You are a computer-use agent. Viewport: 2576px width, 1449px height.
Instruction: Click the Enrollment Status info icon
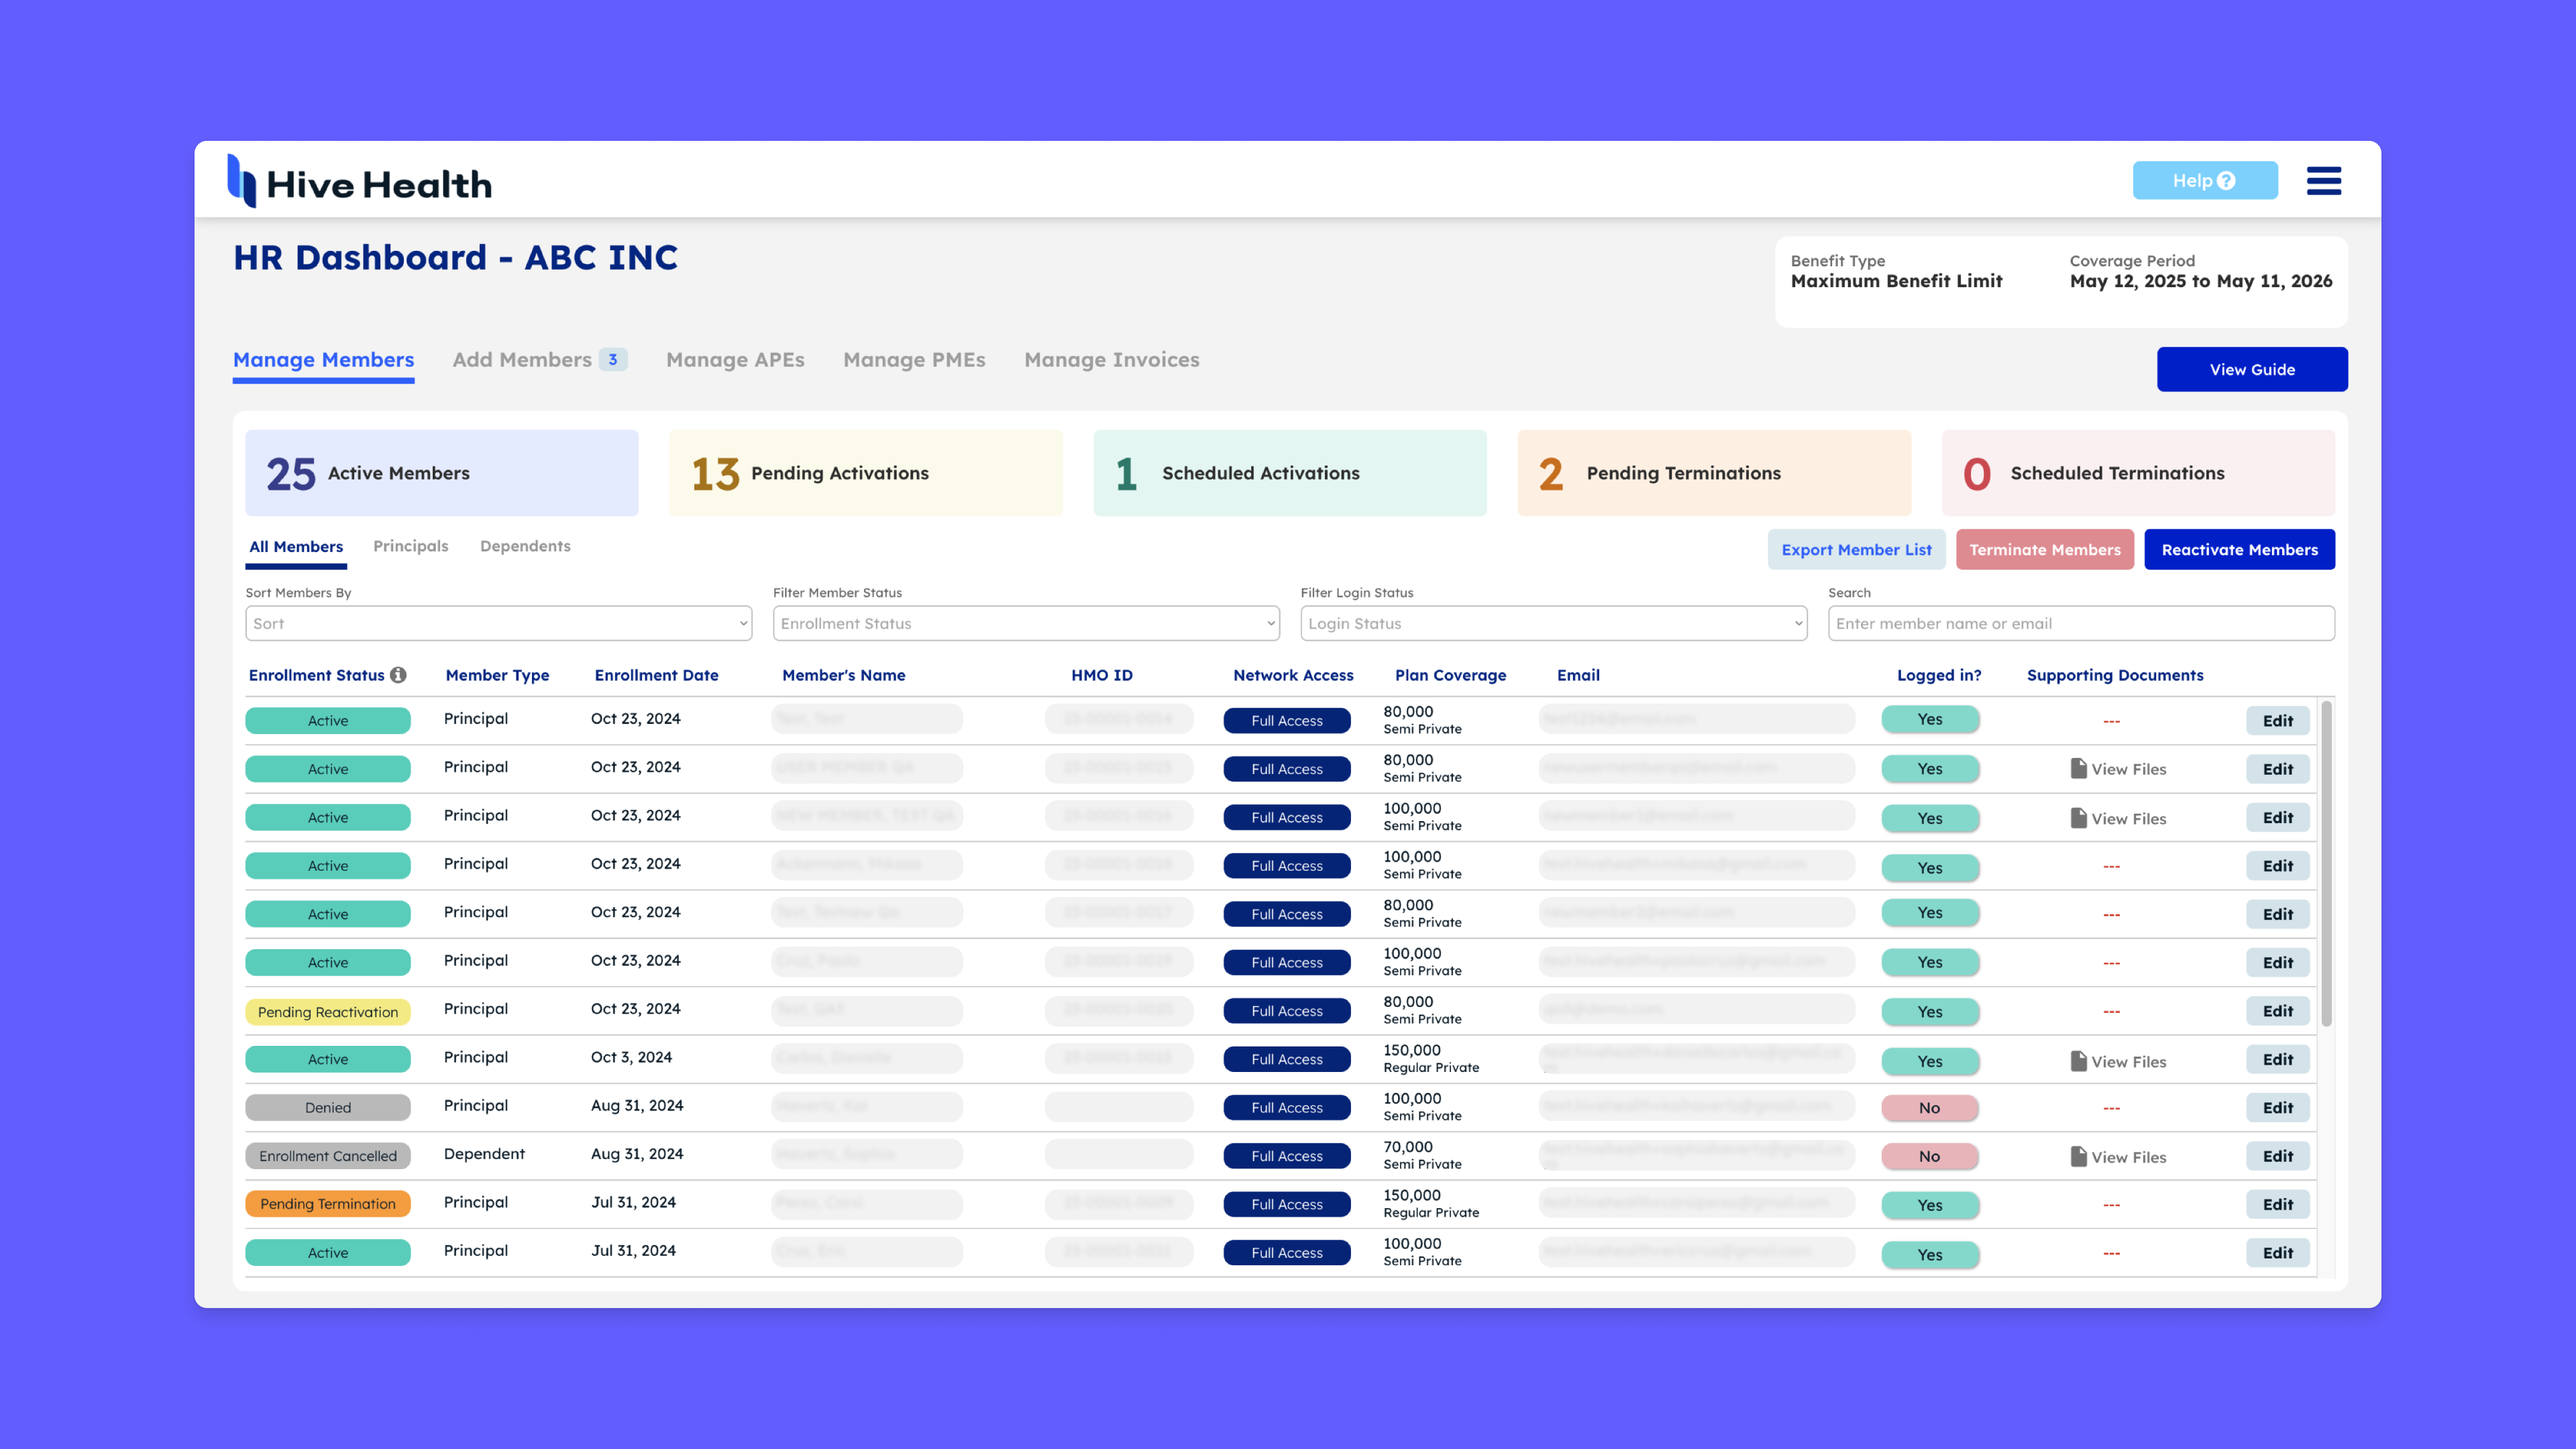coord(398,675)
